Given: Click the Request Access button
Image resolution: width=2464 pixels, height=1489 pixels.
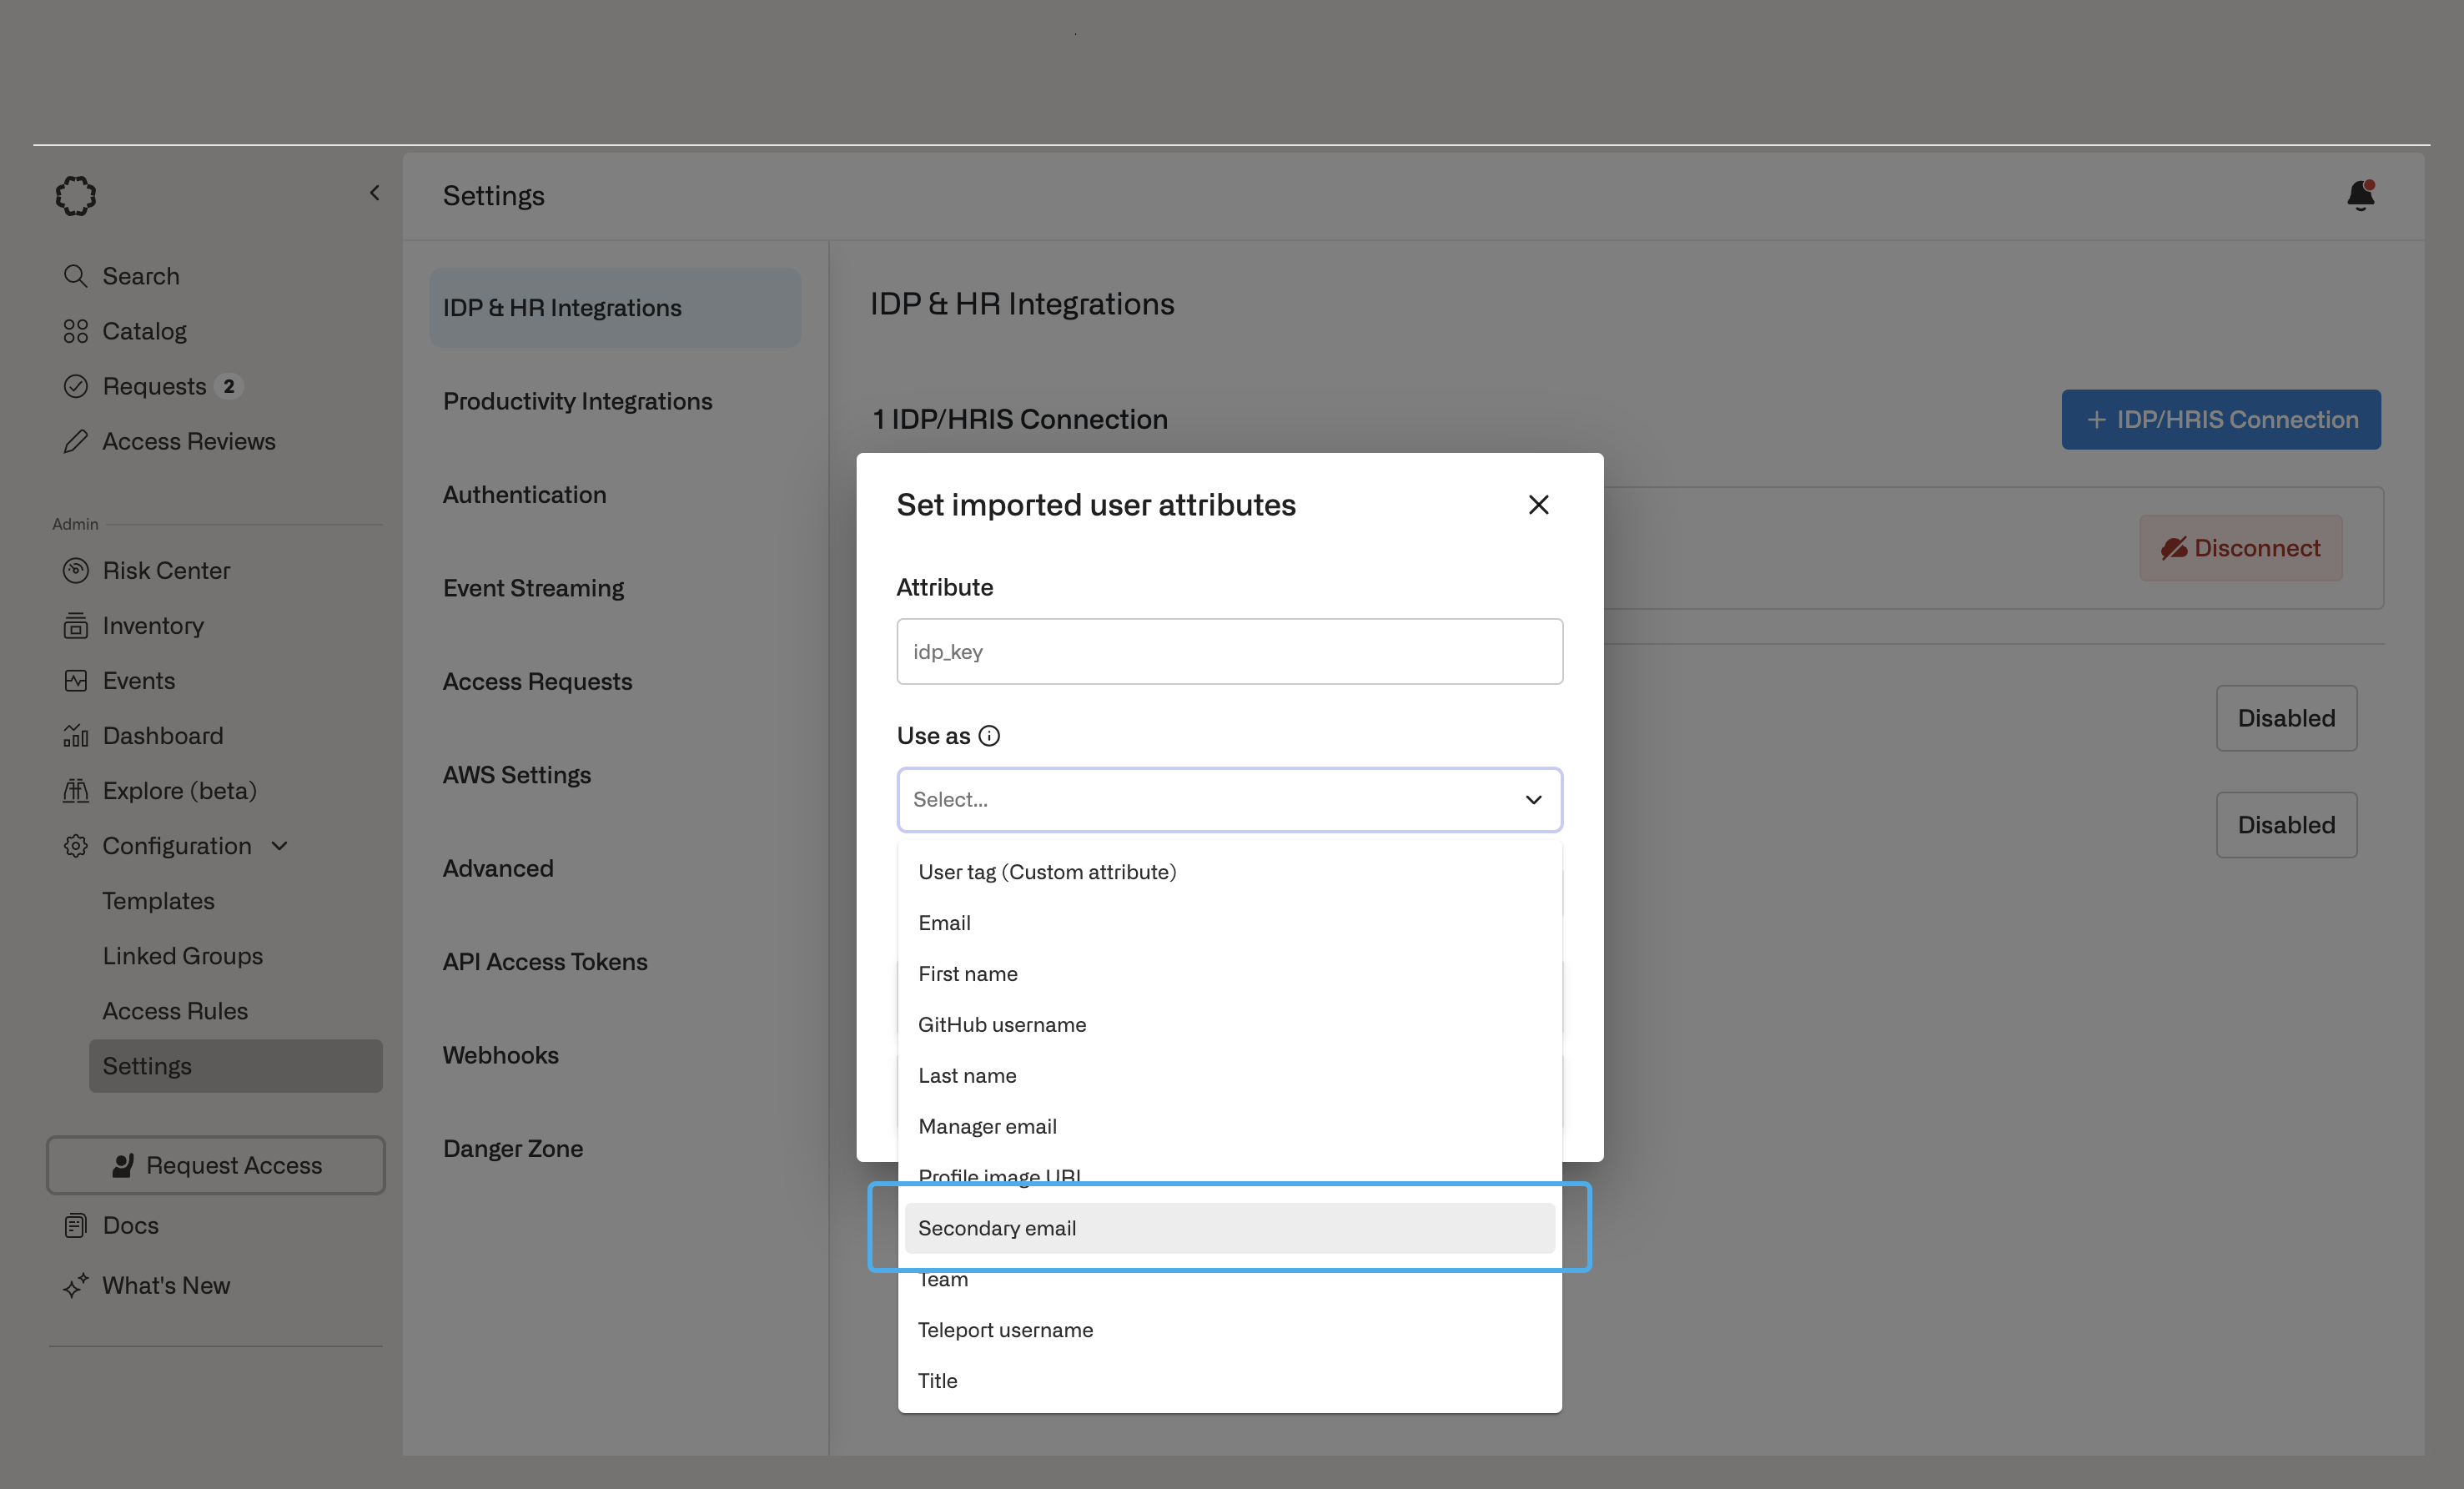Looking at the screenshot, I should [216, 1165].
